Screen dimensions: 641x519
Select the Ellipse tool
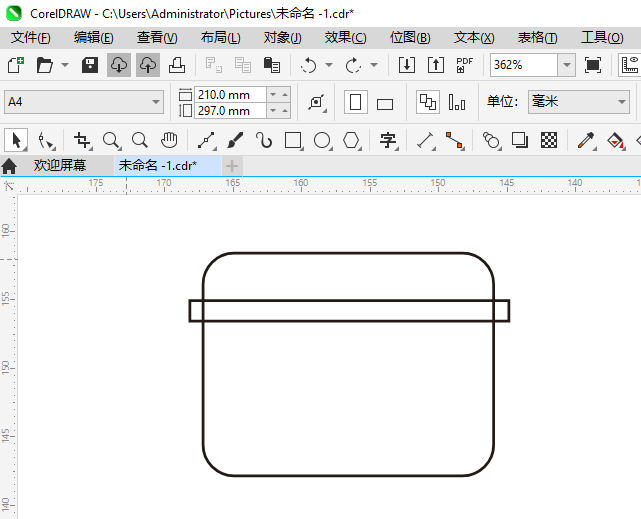(322, 140)
